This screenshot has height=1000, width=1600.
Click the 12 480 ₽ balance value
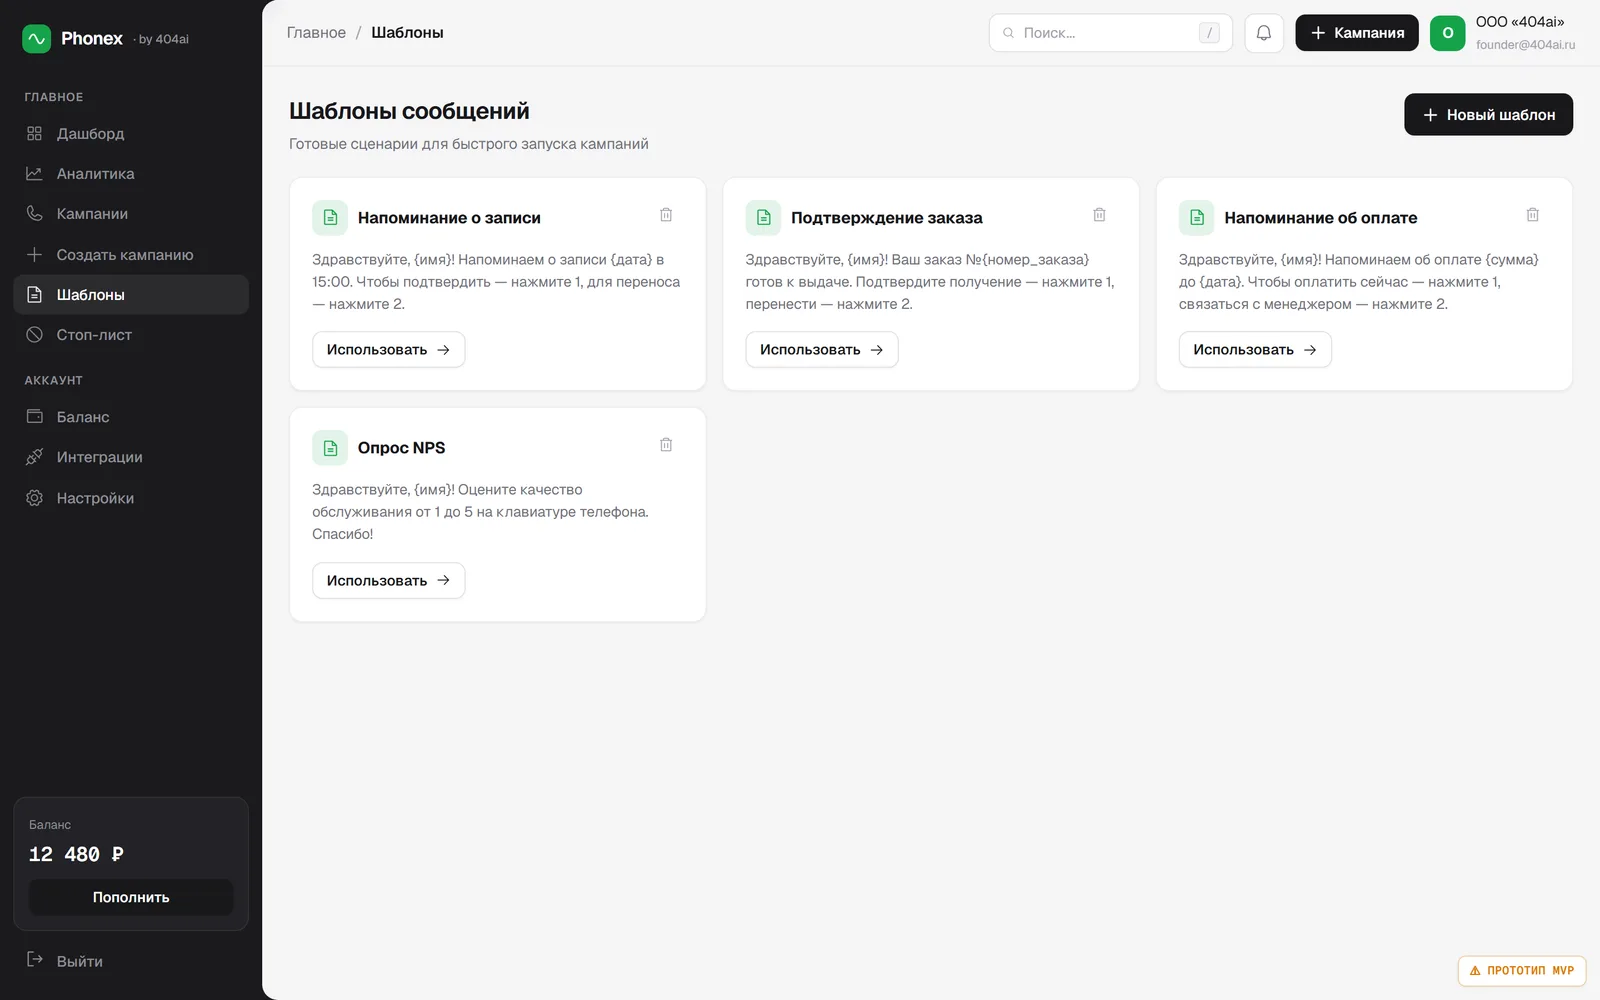pyautogui.click(x=76, y=854)
